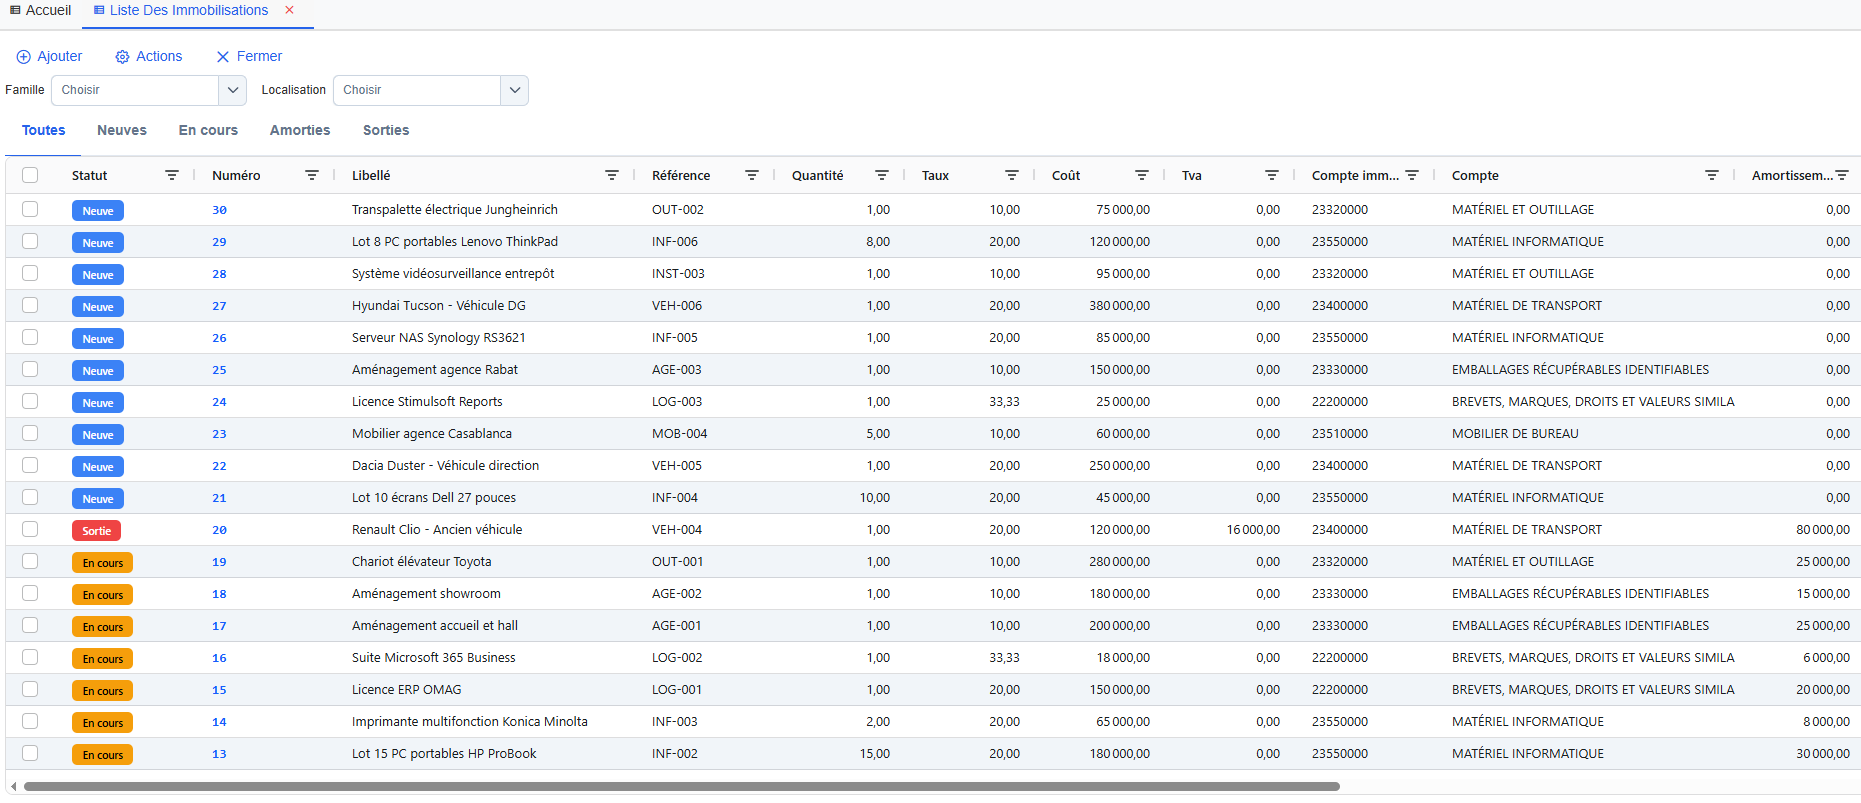The width and height of the screenshot is (1861, 803).
Task: Click the Taux column filter icon
Action: pos(1012,175)
